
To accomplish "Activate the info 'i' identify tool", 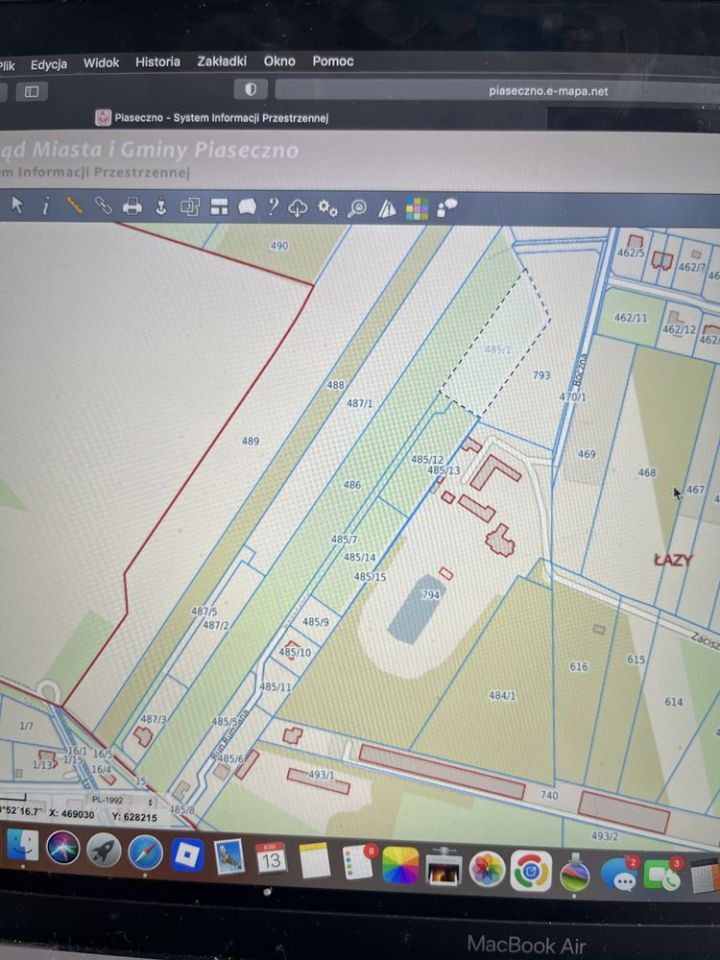I will pos(45,206).
